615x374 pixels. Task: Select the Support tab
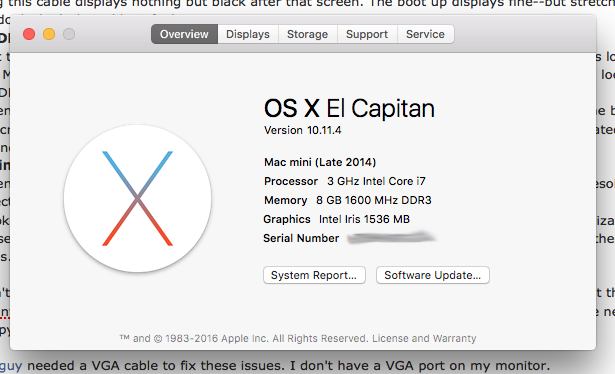(x=367, y=34)
